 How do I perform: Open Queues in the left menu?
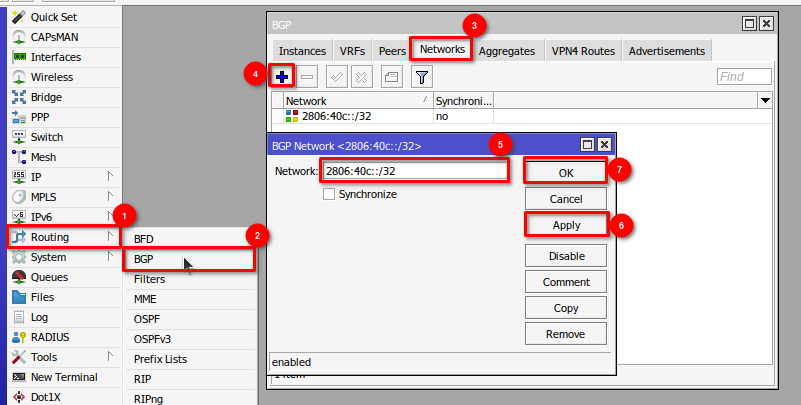[49, 277]
